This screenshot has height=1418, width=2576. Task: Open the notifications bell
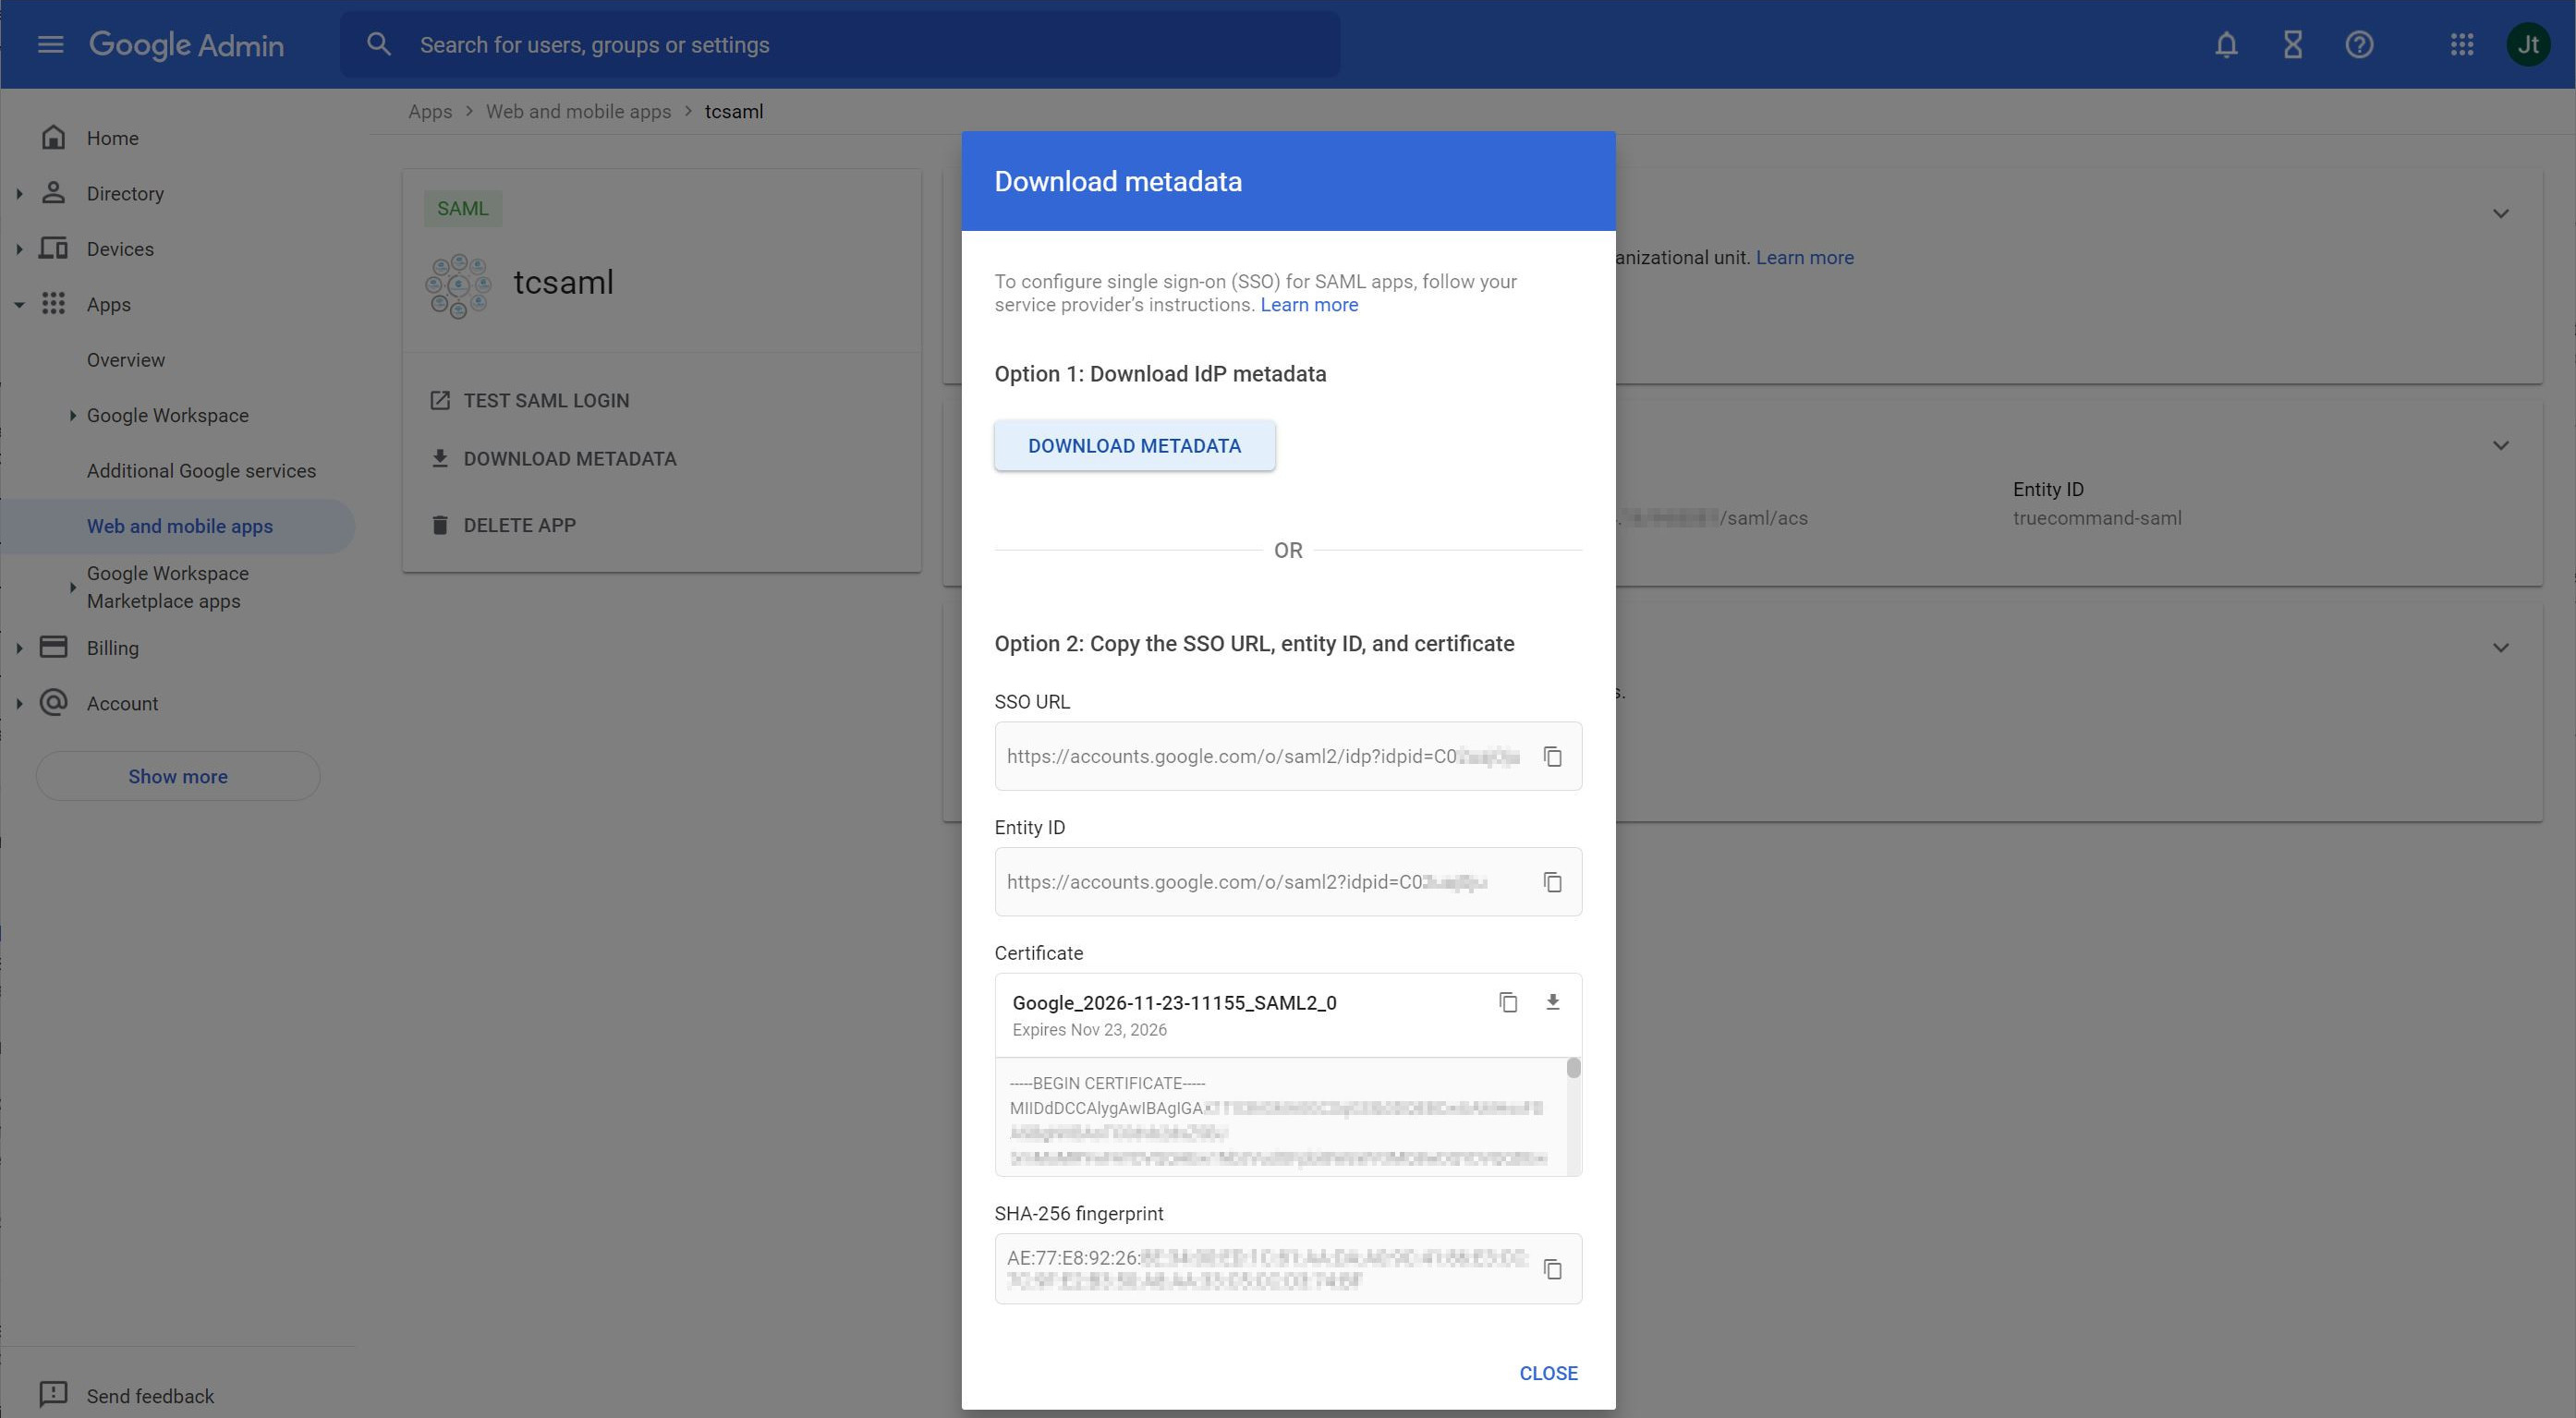(2225, 45)
